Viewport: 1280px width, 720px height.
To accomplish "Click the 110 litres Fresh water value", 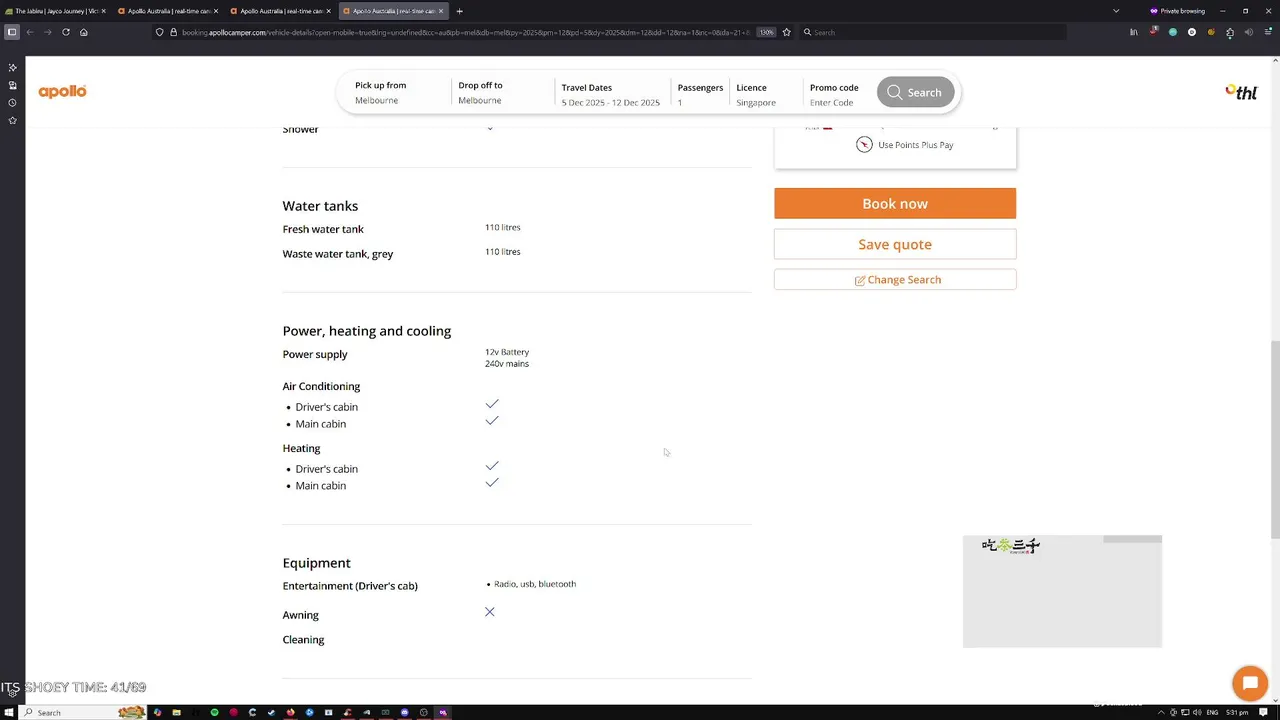I will [503, 227].
